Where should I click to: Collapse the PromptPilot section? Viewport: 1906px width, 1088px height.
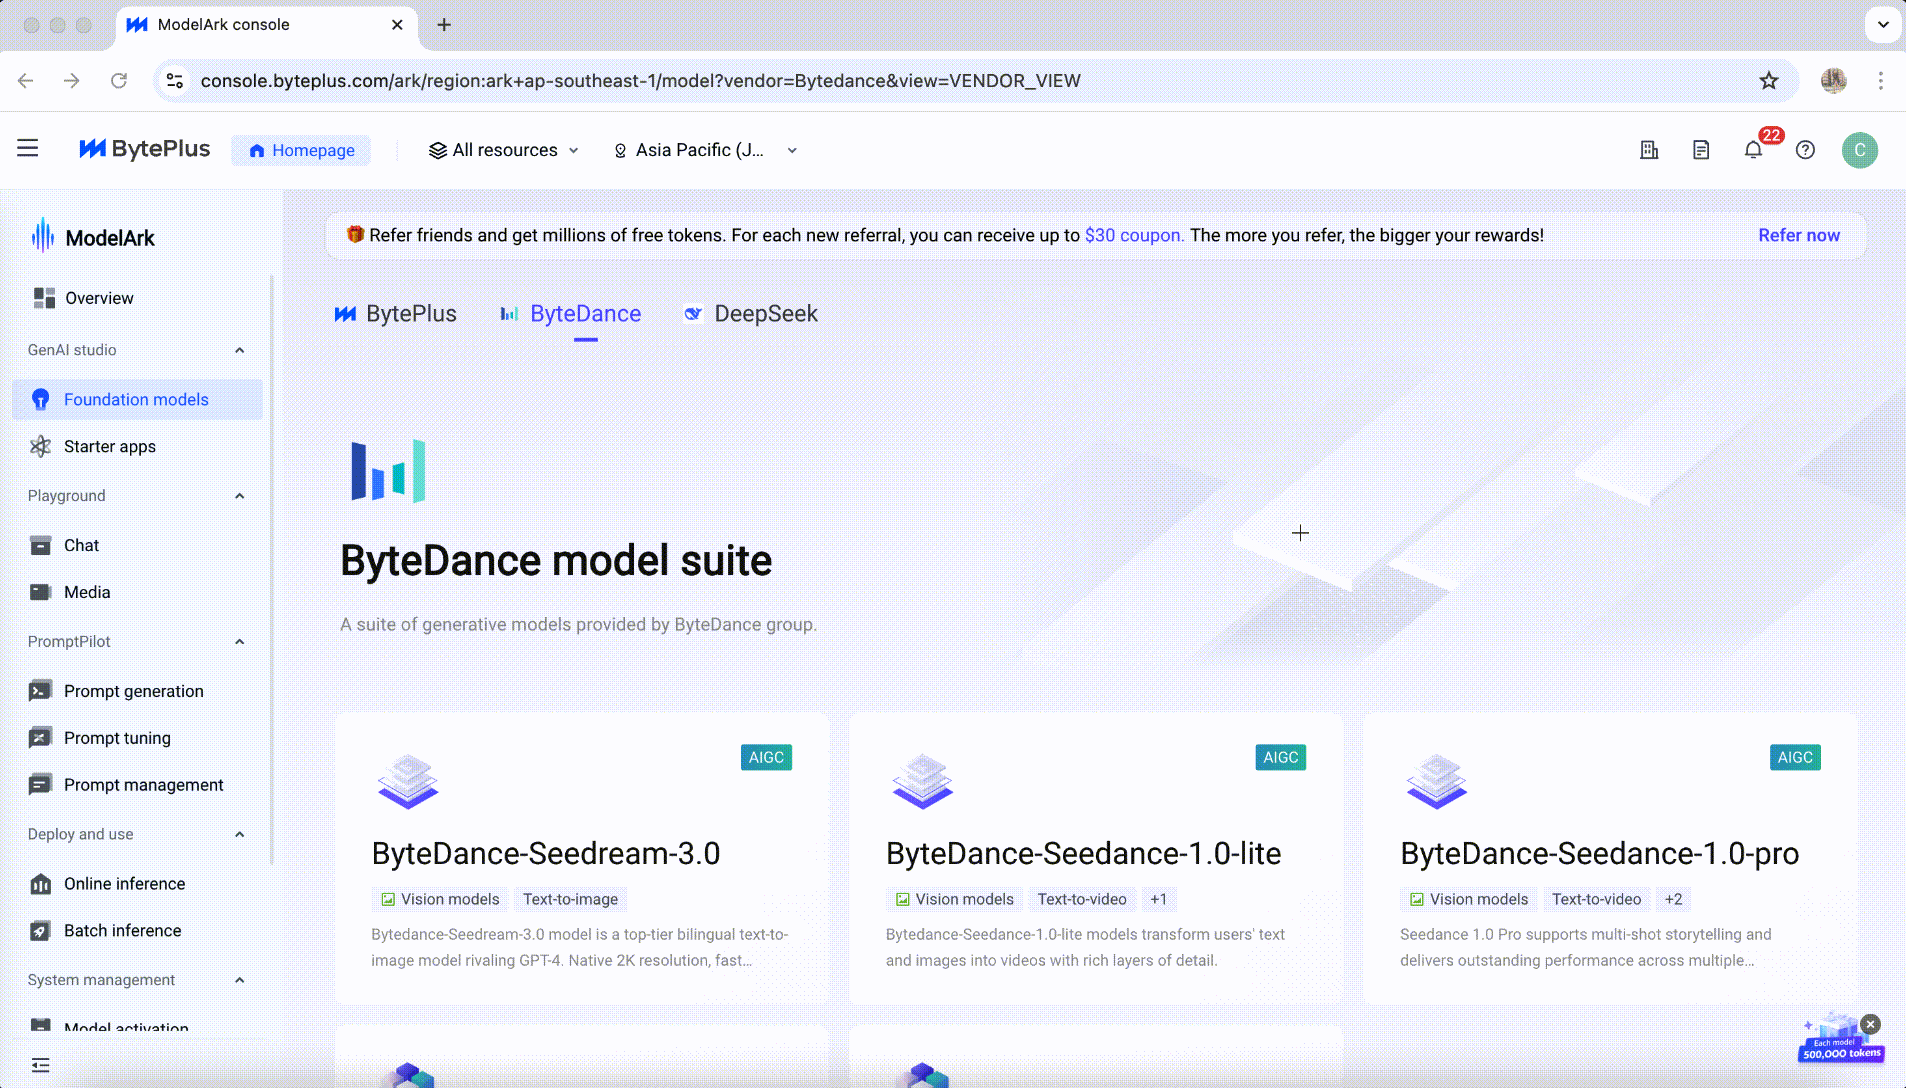tap(239, 642)
